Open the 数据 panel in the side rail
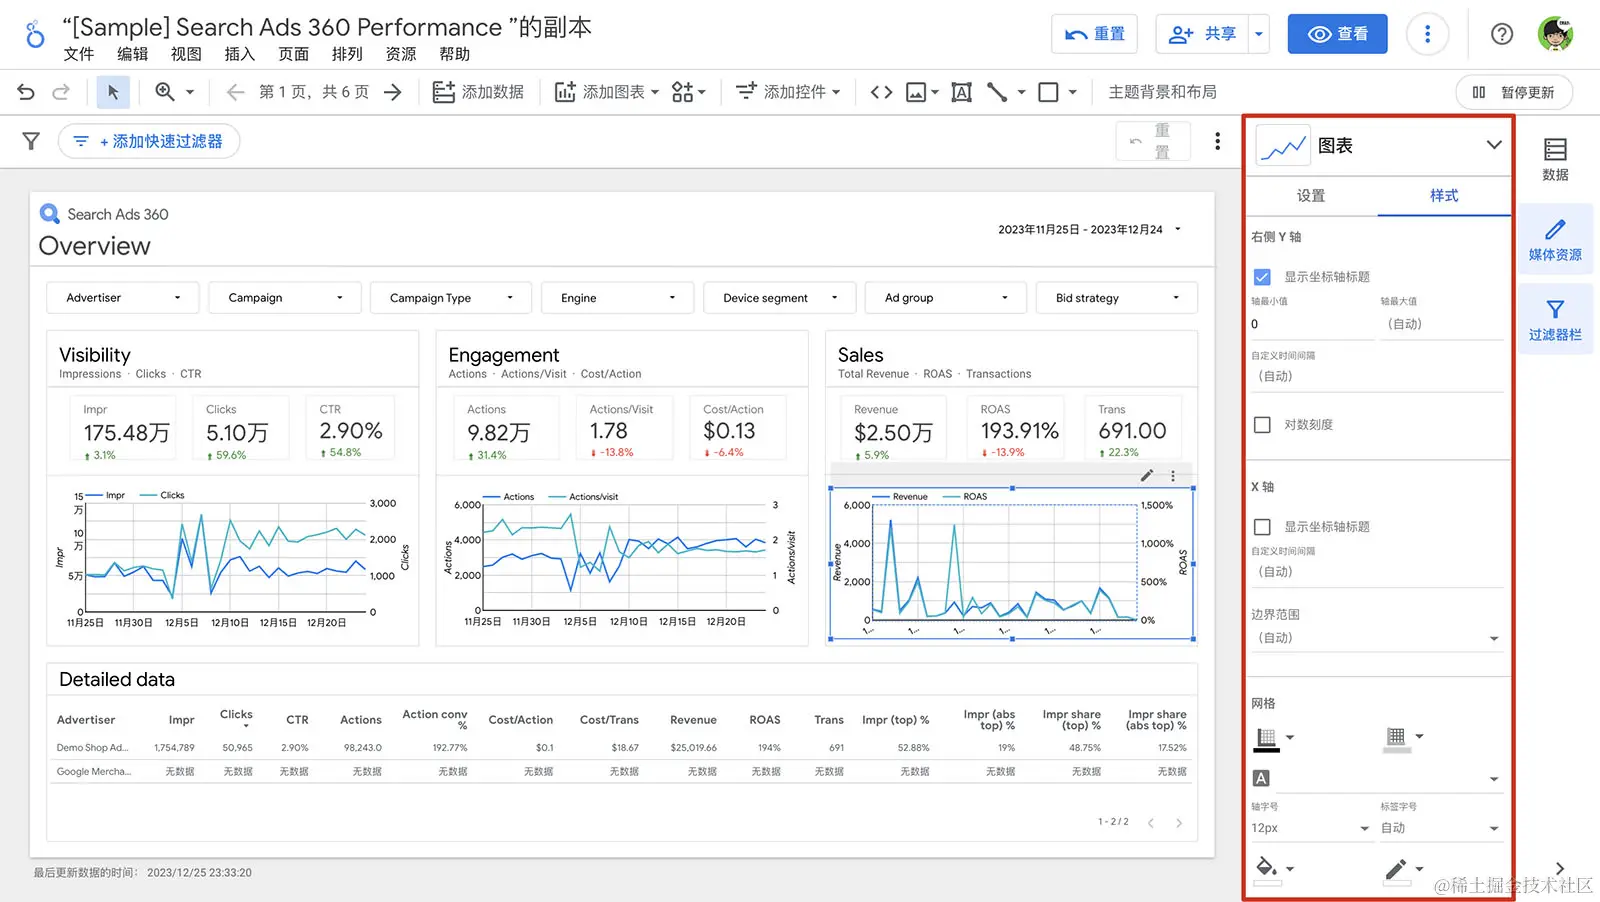Viewport: 1600px width, 902px height. (x=1555, y=159)
